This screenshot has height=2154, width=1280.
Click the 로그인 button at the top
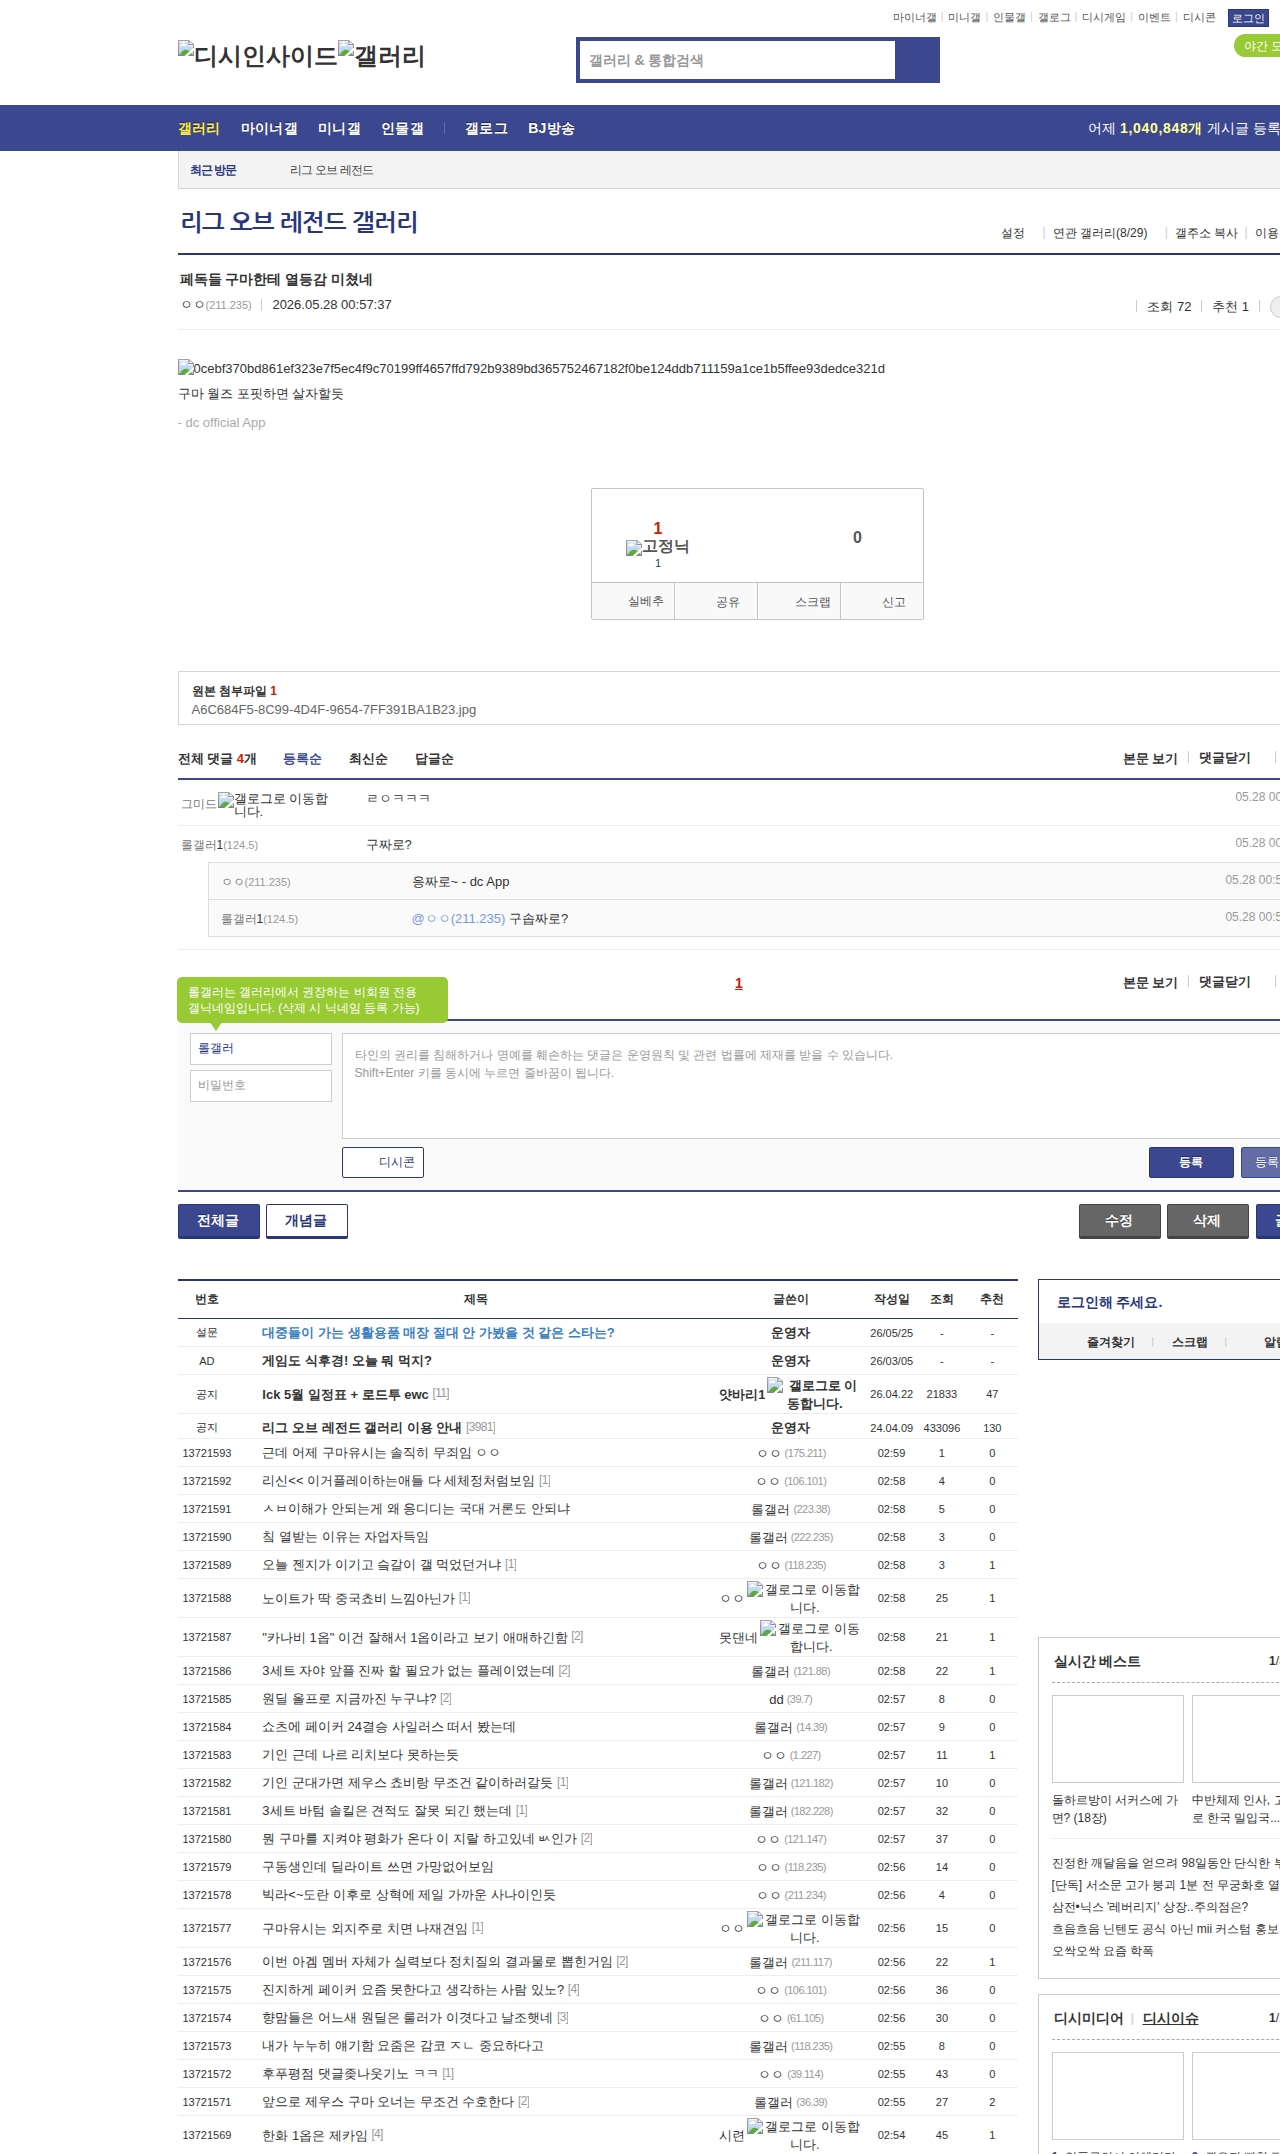[x=1248, y=18]
